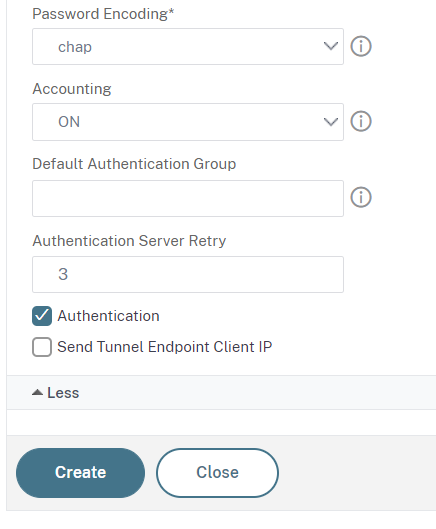Click chevron arrow in Password Encoding field
Image resolution: width=436 pixels, height=529 pixels.
tap(331, 46)
